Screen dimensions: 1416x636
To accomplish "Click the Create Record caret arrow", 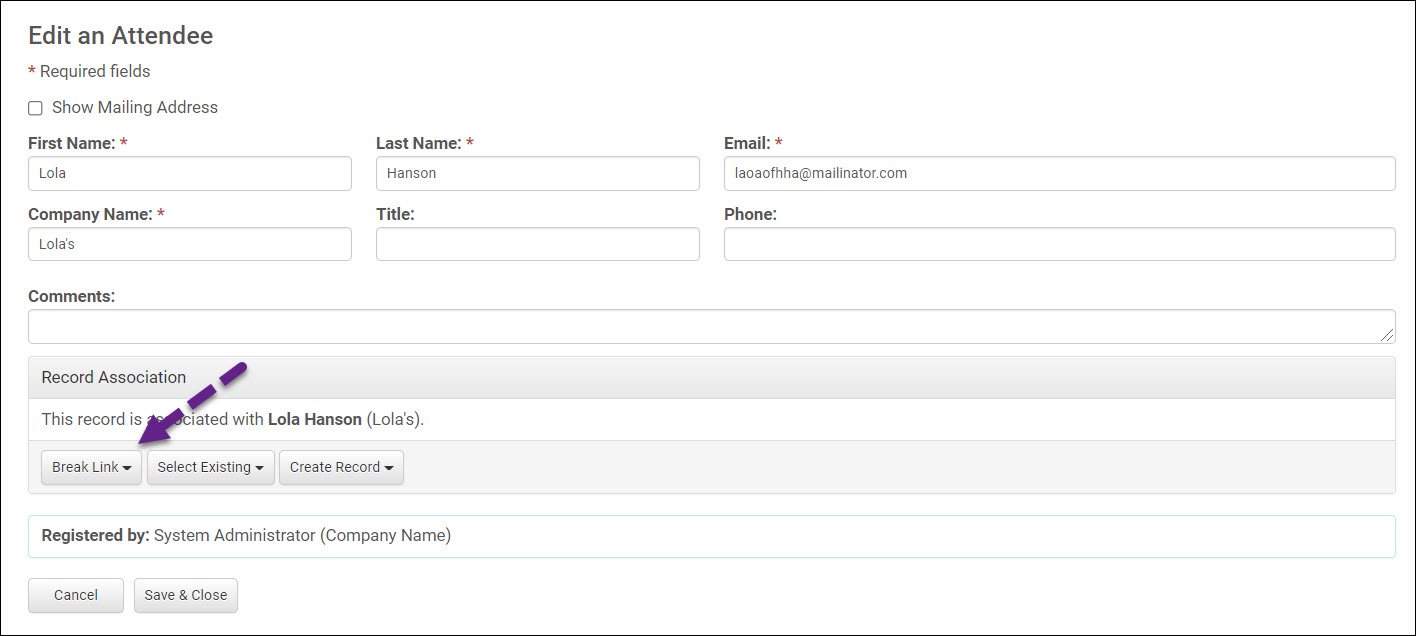I will coord(389,468).
